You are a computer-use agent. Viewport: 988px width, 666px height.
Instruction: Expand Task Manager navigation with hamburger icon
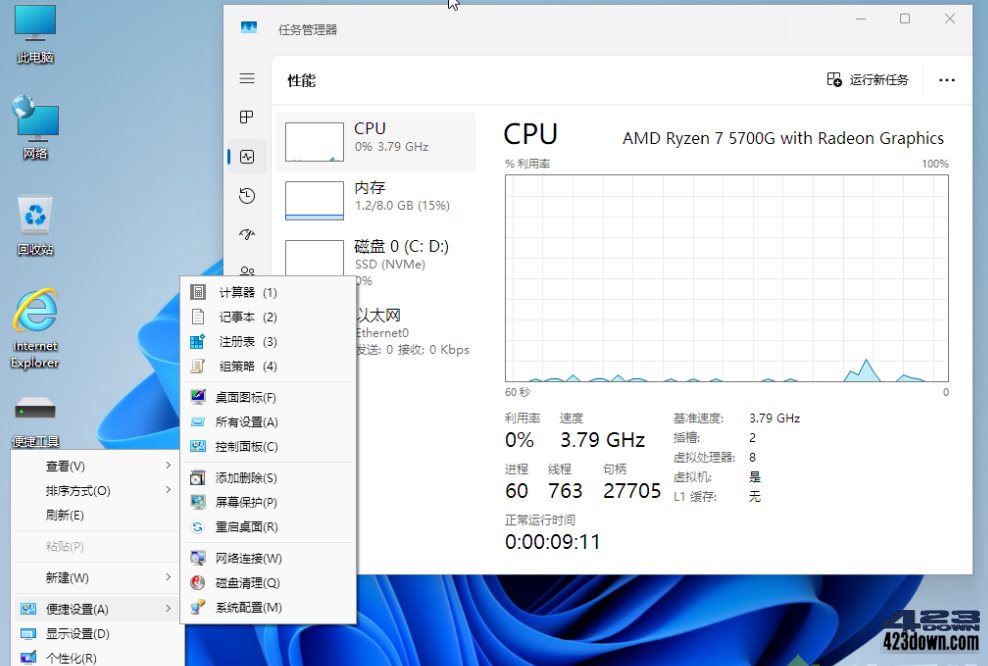pos(247,79)
